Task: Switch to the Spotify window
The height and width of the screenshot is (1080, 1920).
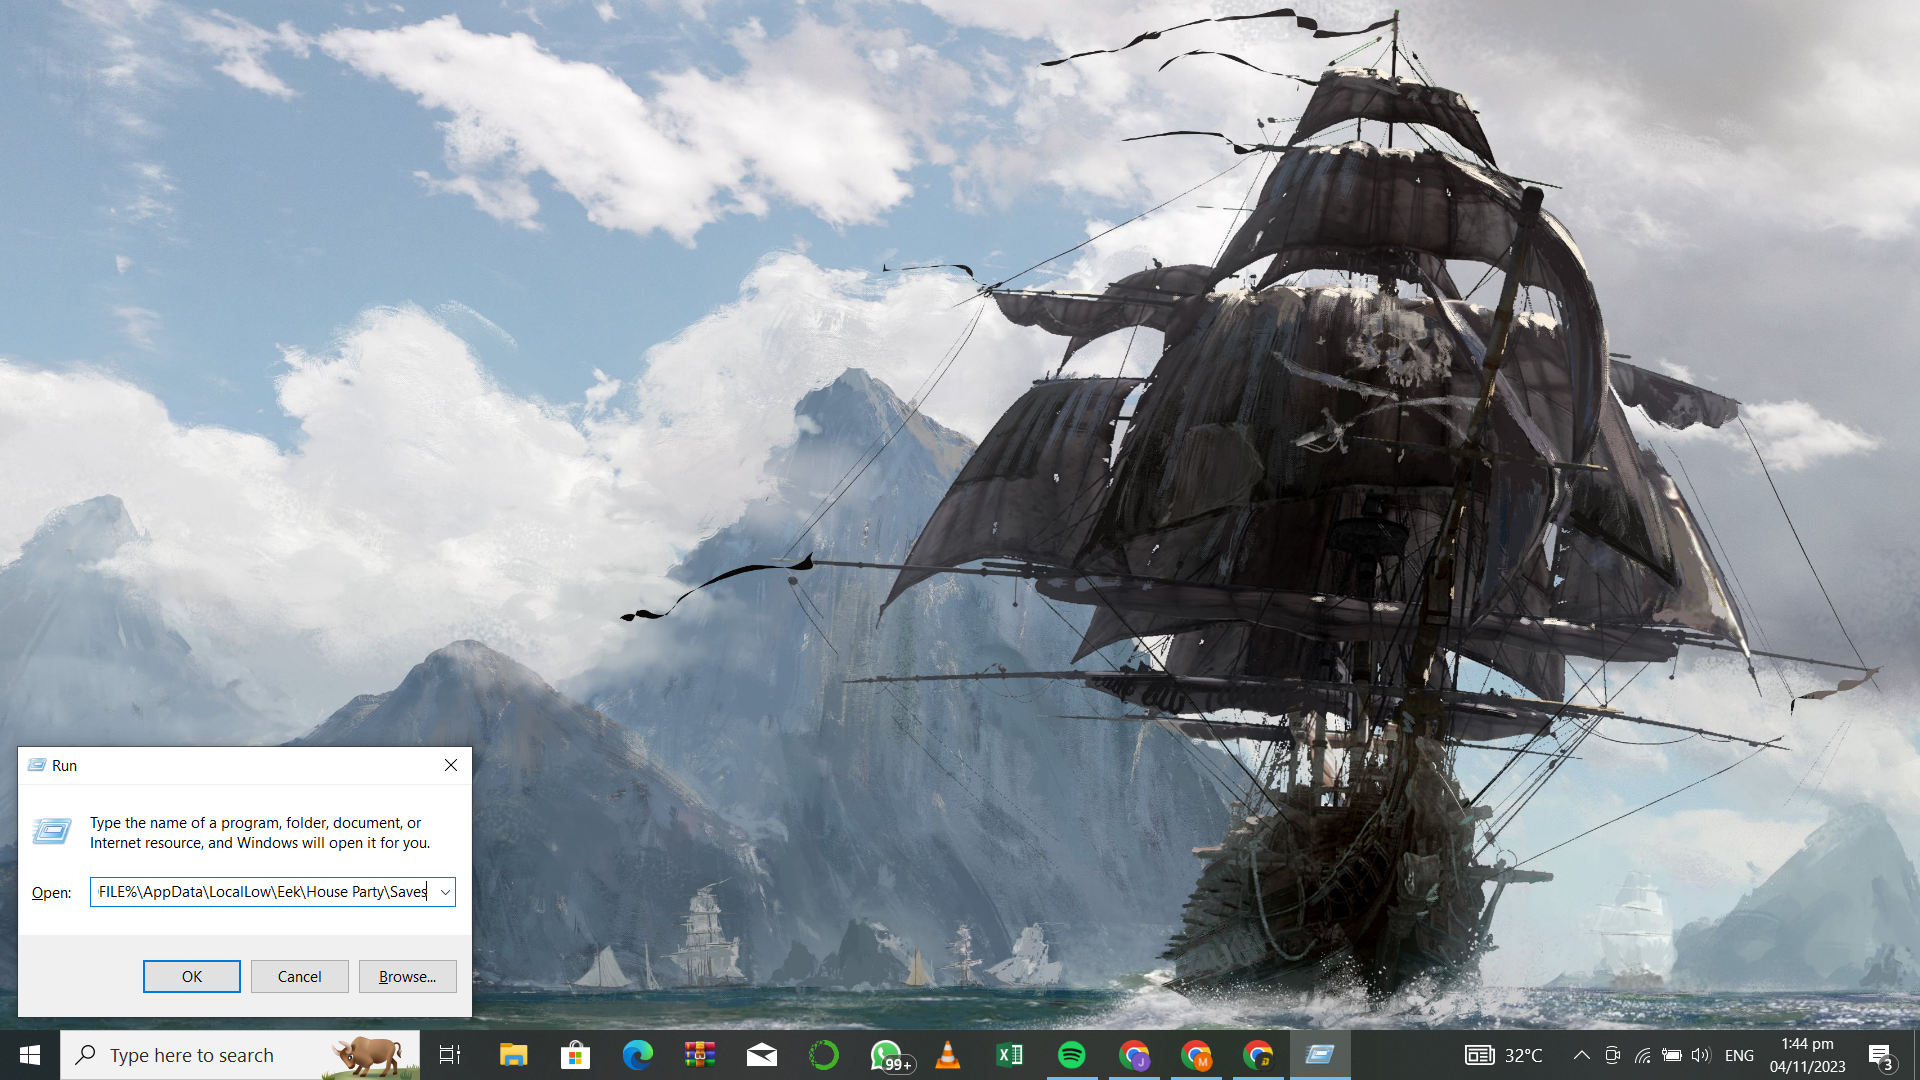Action: (x=1071, y=1055)
